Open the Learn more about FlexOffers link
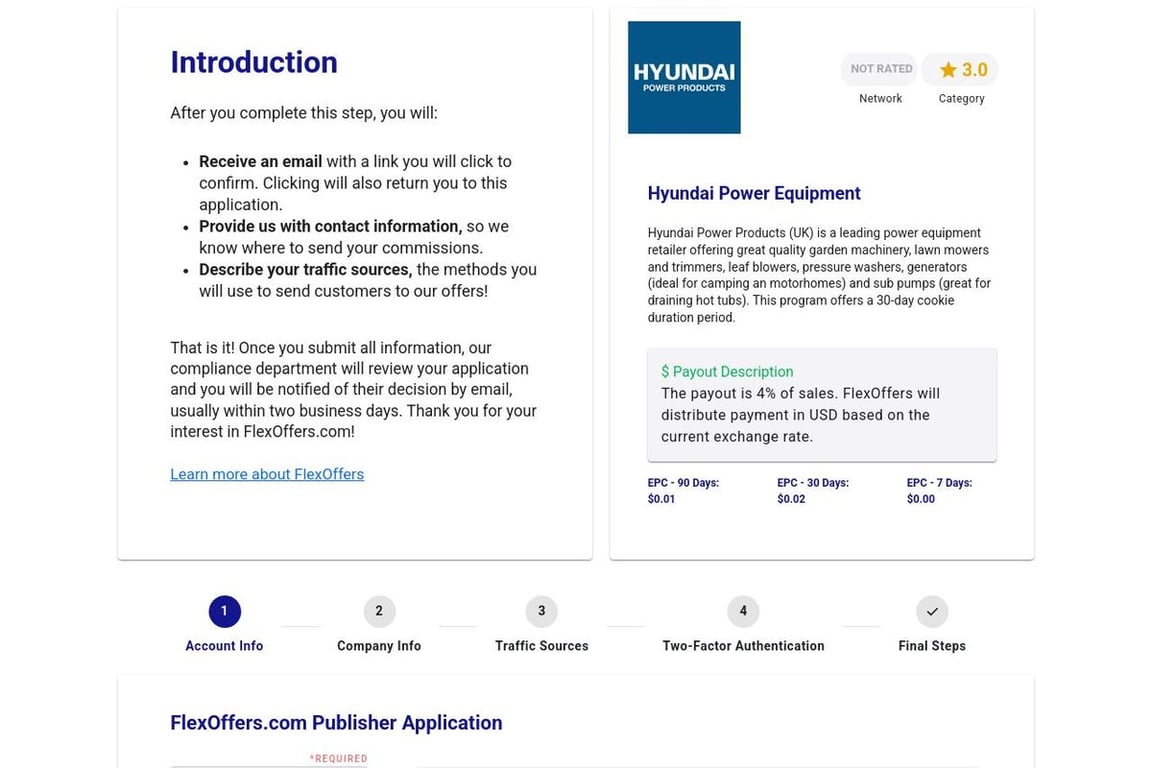The image size is (1152, 768). click(267, 474)
